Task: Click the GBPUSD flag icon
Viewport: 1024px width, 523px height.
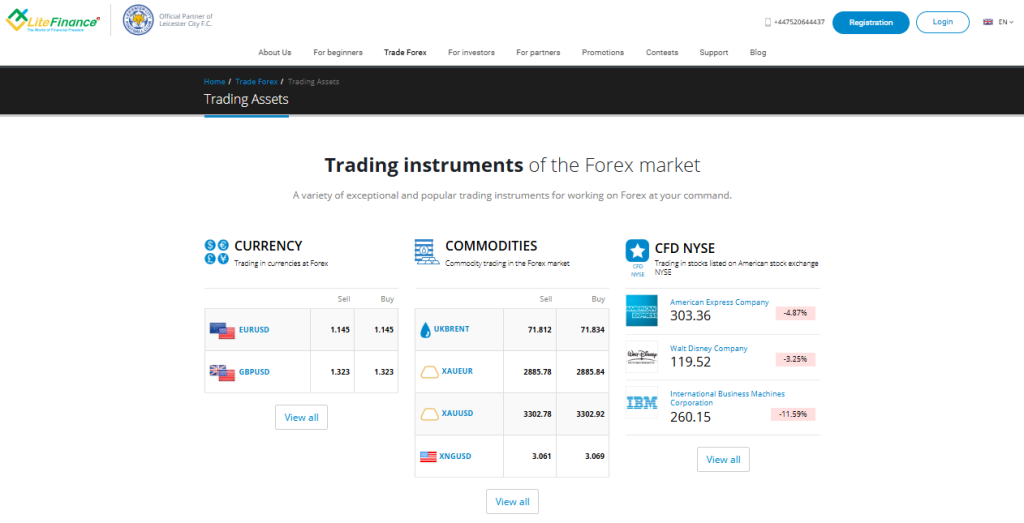Action: tap(222, 372)
